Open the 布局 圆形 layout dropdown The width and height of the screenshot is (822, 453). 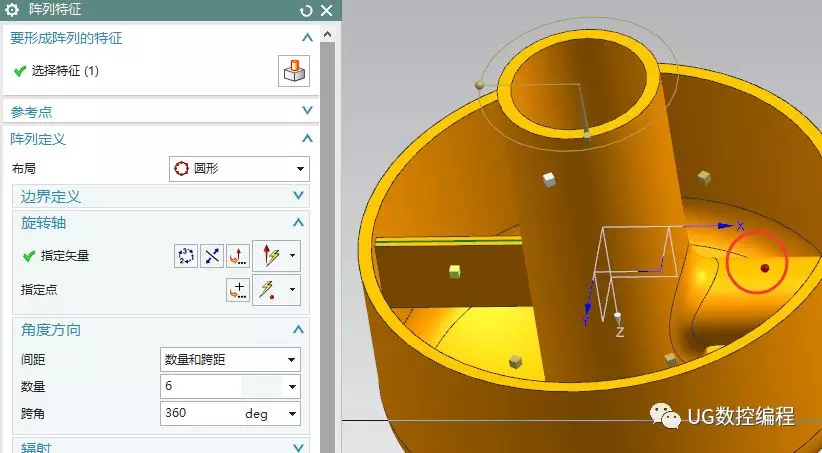[x=240, y=169]
